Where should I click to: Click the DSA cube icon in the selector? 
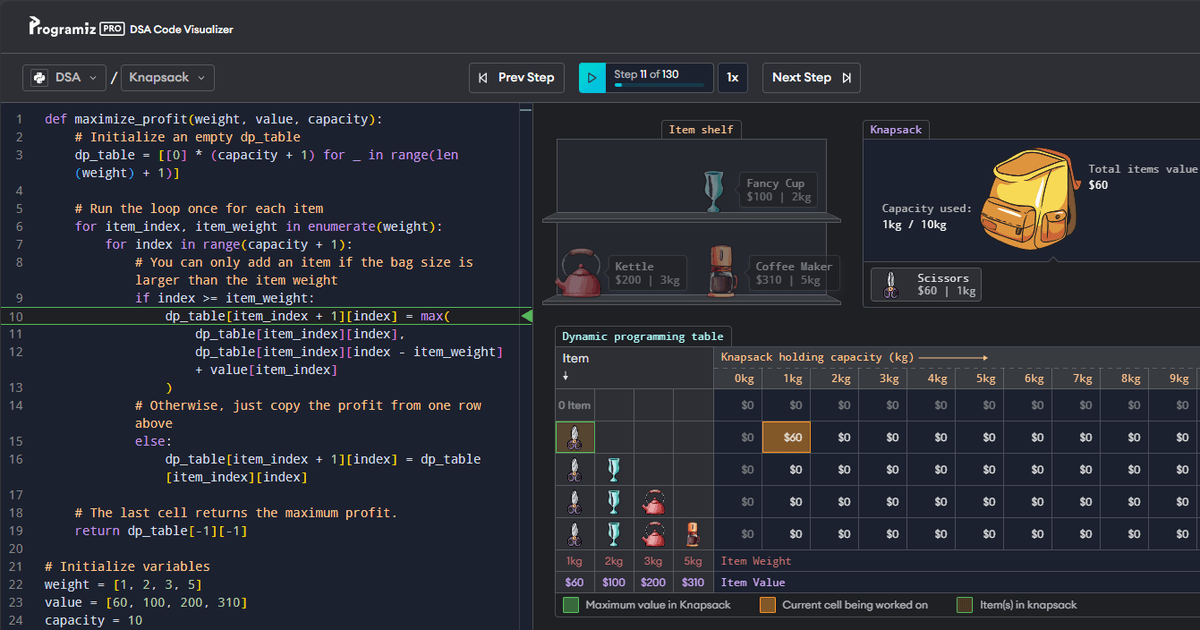coord(38,77)
